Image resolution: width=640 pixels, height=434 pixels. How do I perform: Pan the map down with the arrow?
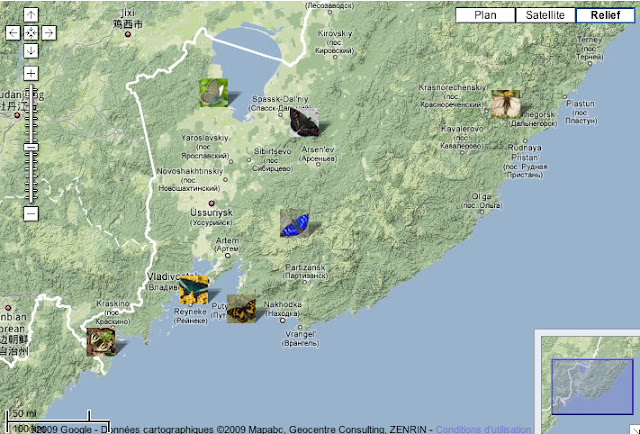(x=31, y=51)
